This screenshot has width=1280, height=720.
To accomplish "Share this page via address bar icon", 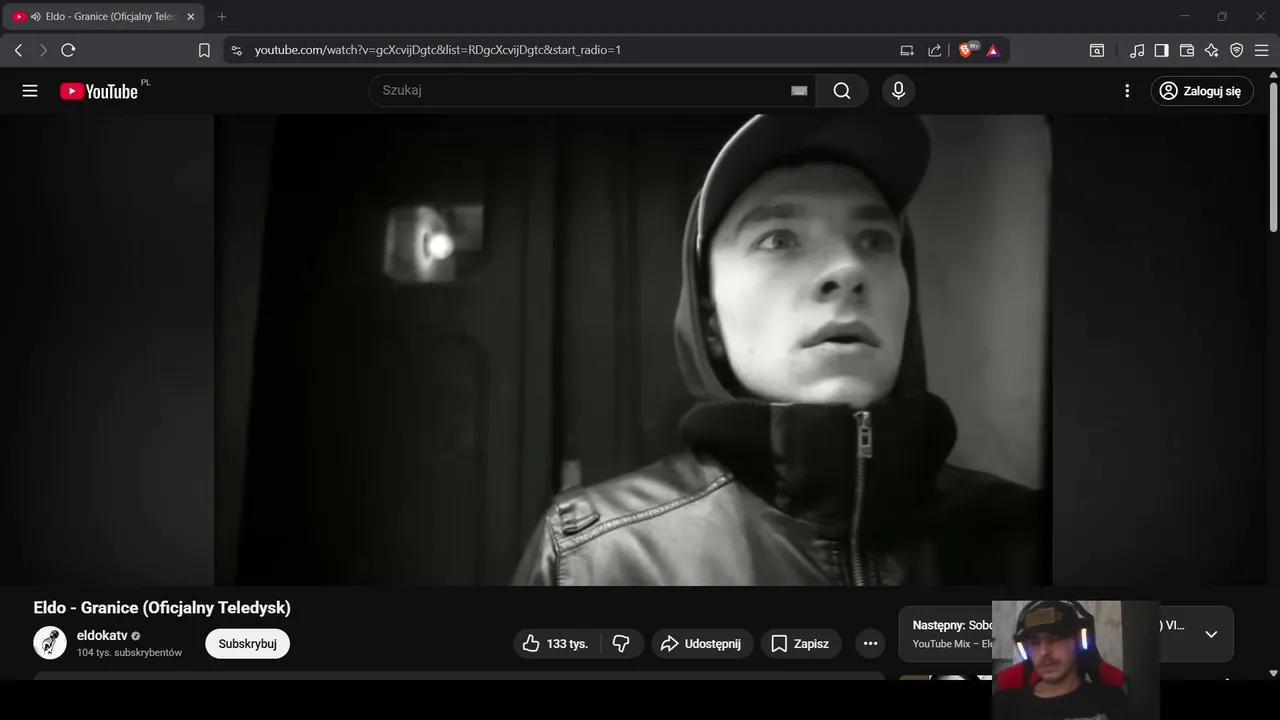I will [935, 50].
